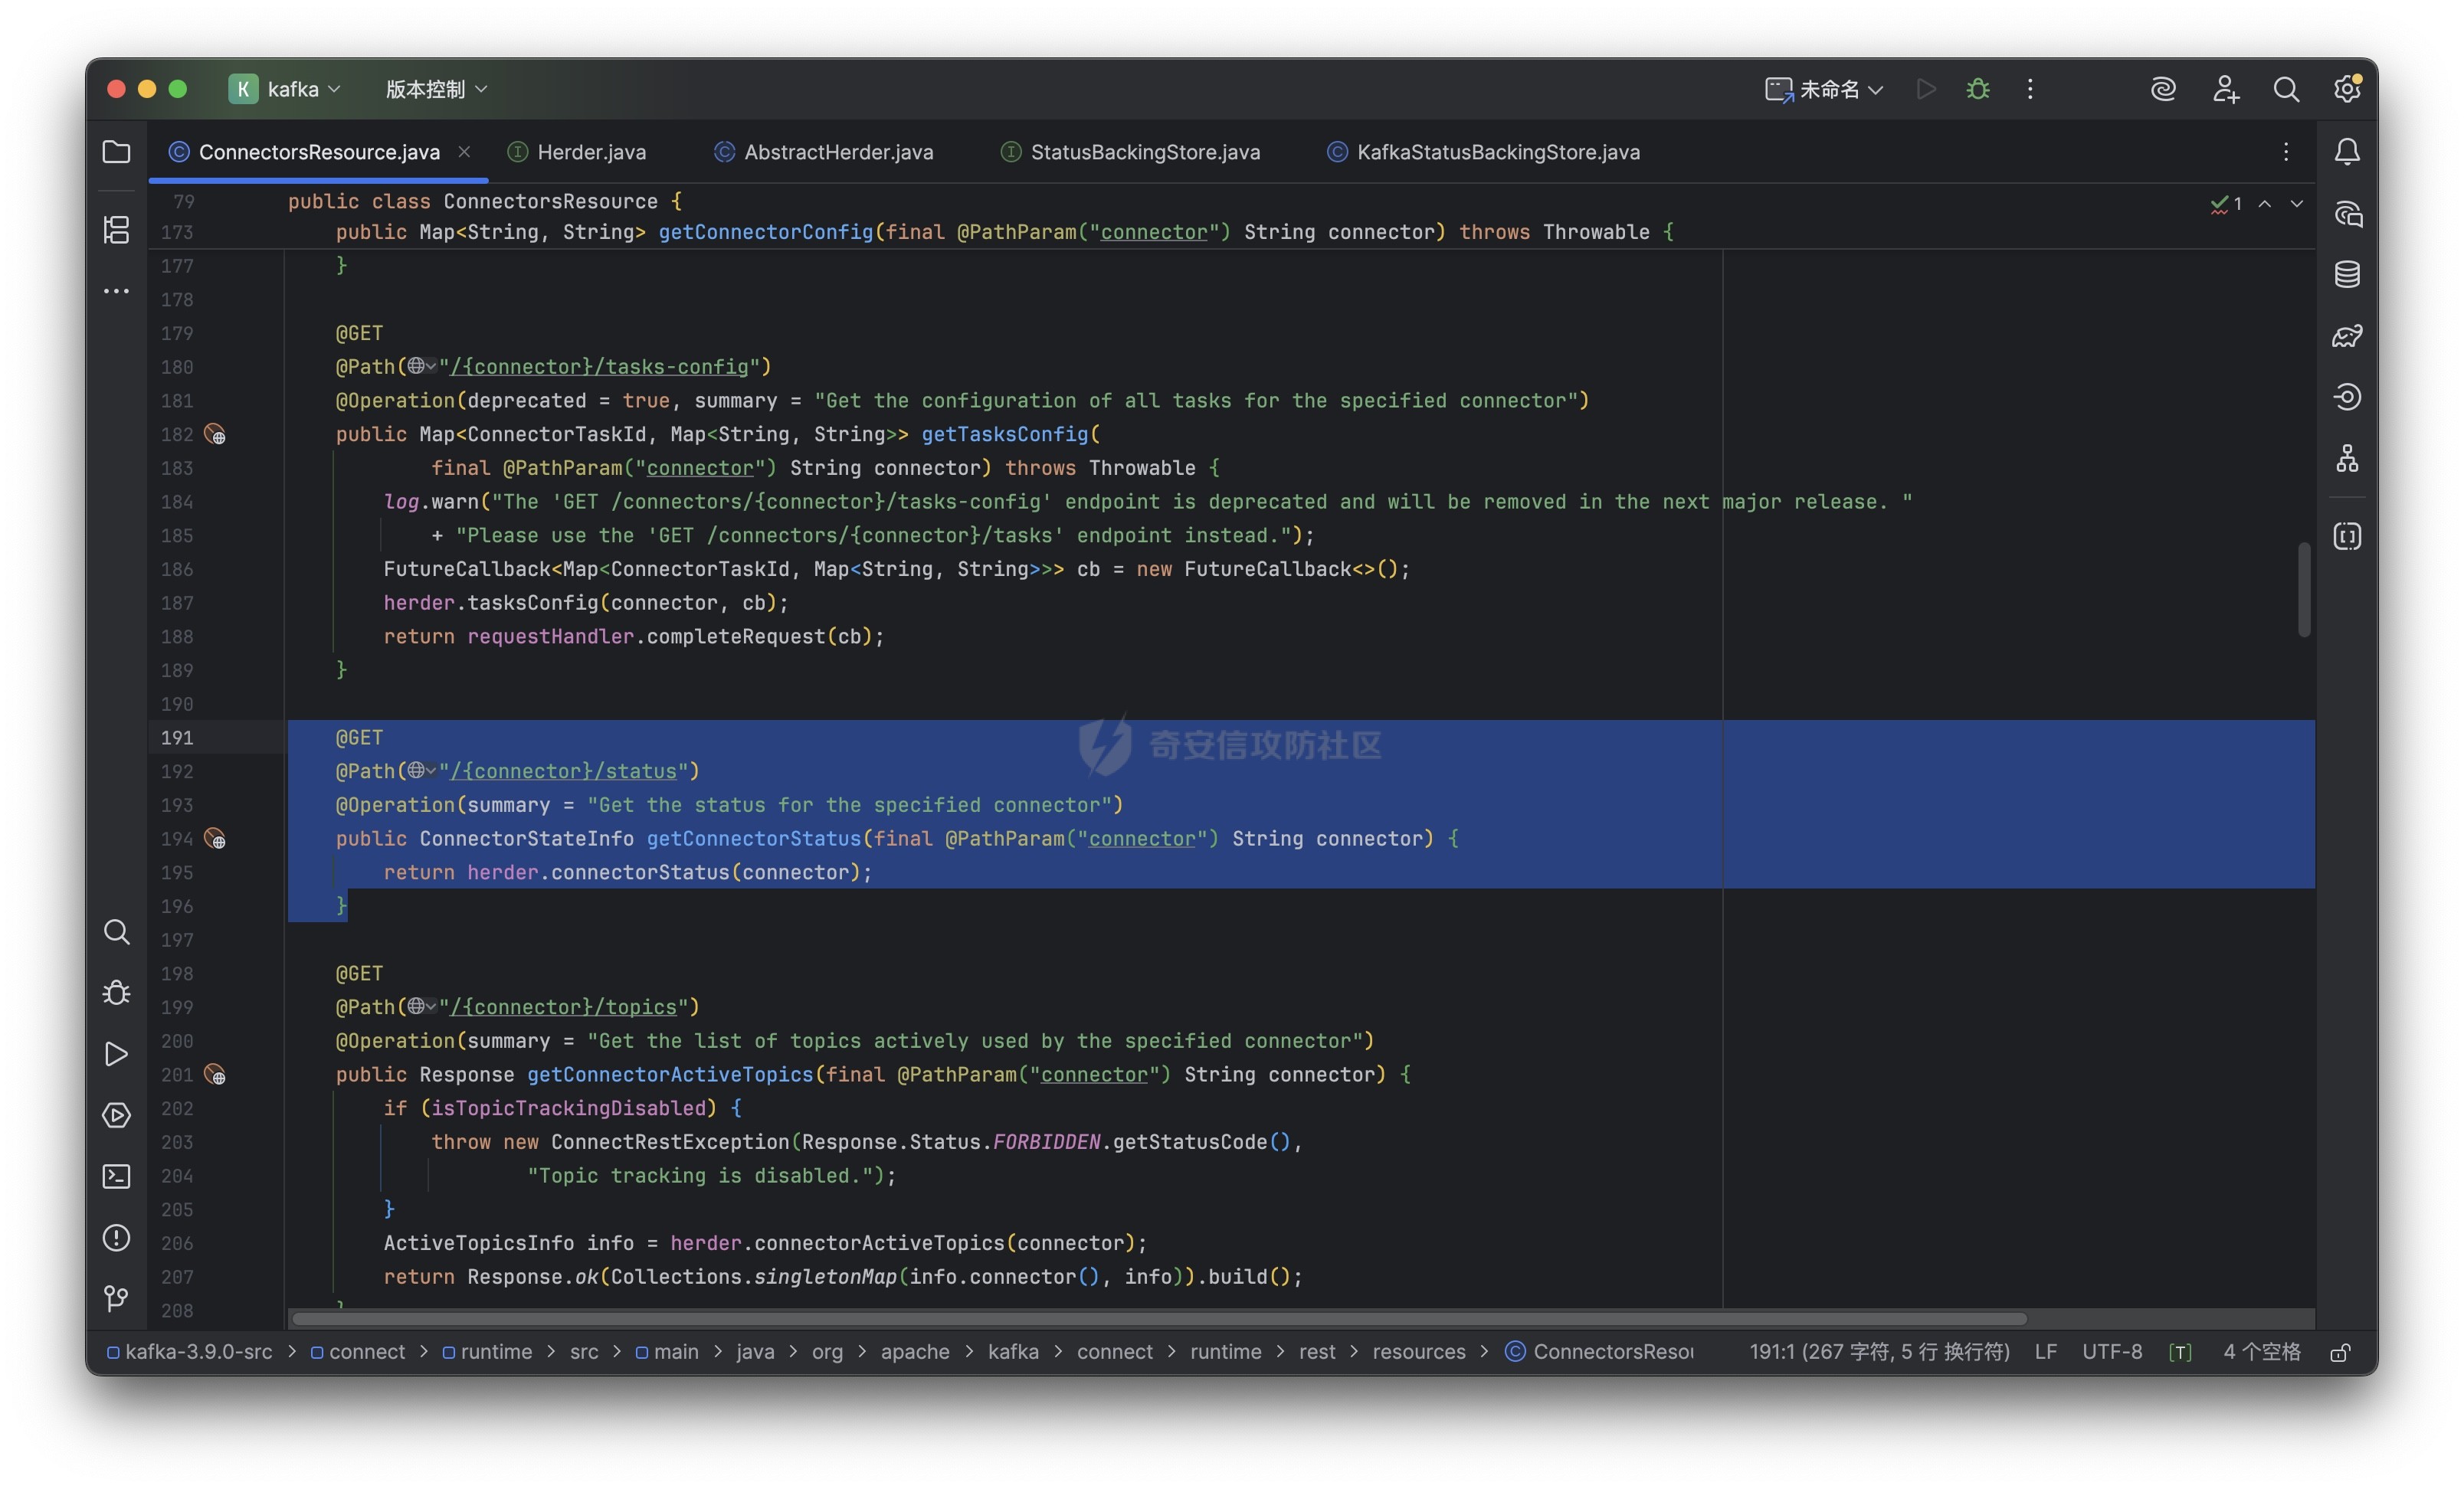This screenshot has width=2464, height=1489.
Task: Close the ConnectorsResource.java tab
Action: 464,152
